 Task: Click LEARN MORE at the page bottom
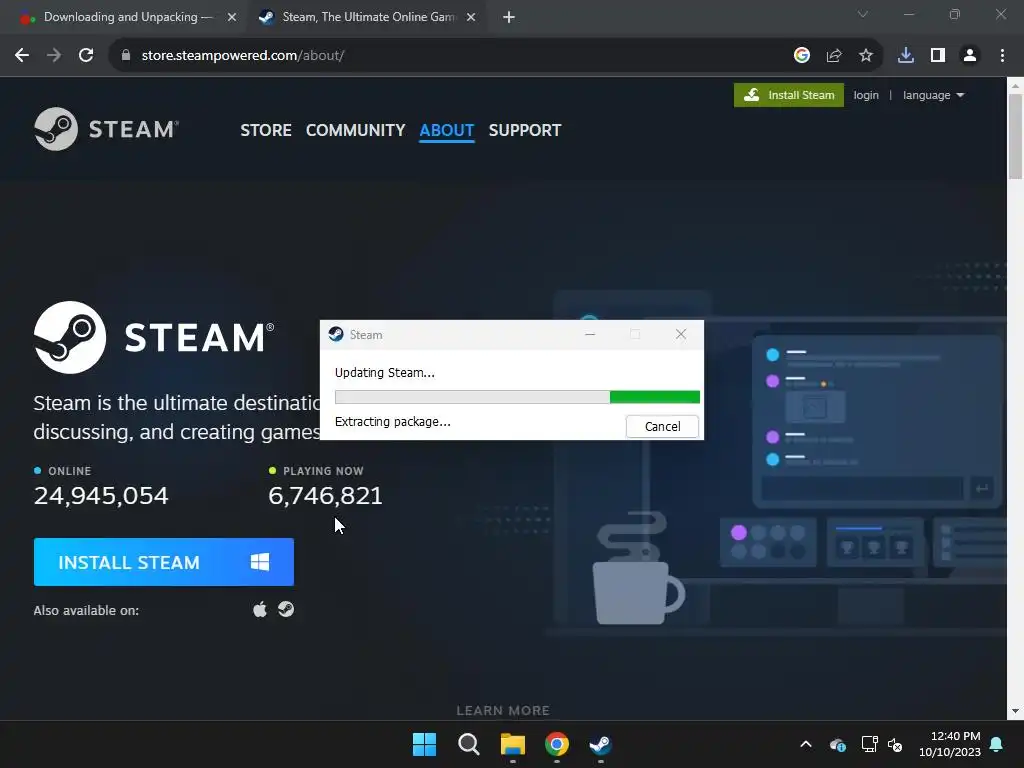point(503,711)
